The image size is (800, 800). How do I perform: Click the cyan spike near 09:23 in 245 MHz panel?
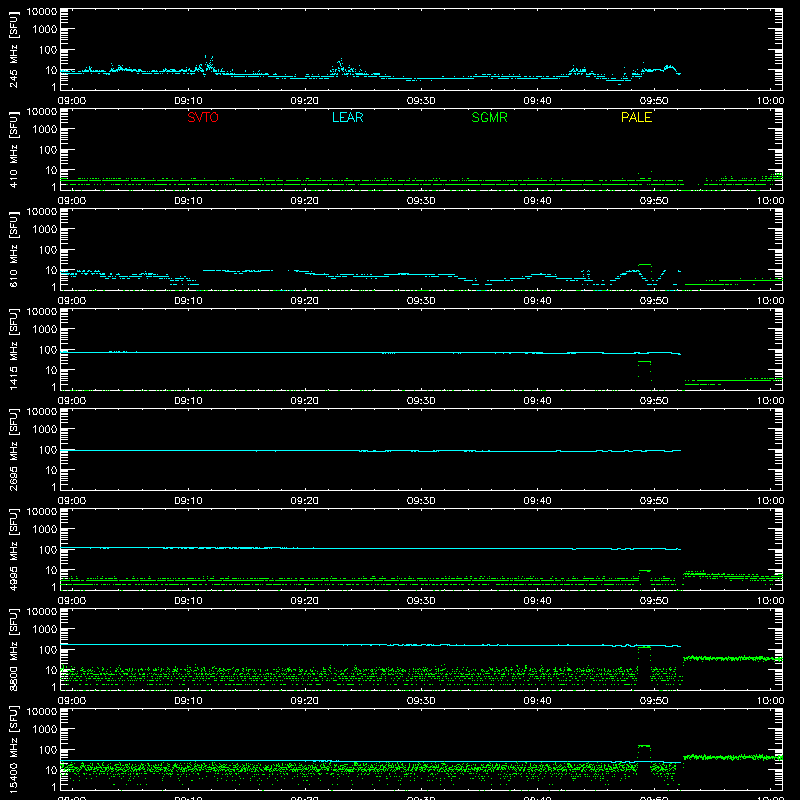click(341, 67)
